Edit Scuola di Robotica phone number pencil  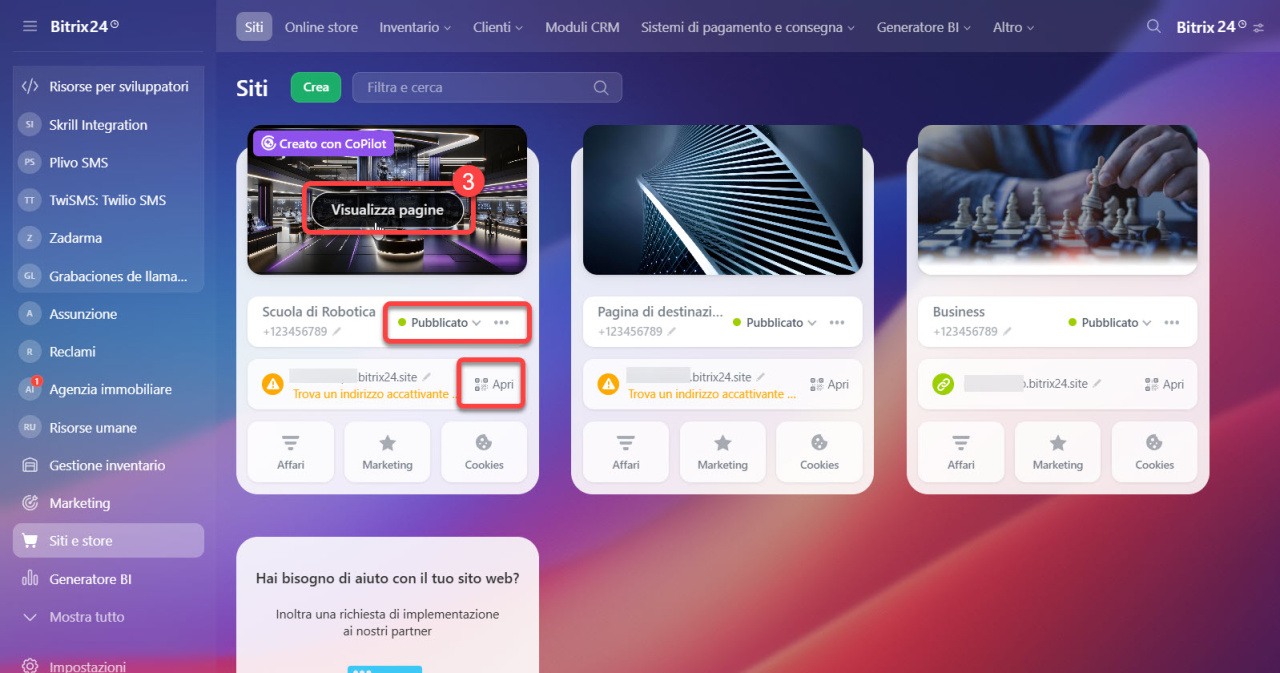point(337,331)
